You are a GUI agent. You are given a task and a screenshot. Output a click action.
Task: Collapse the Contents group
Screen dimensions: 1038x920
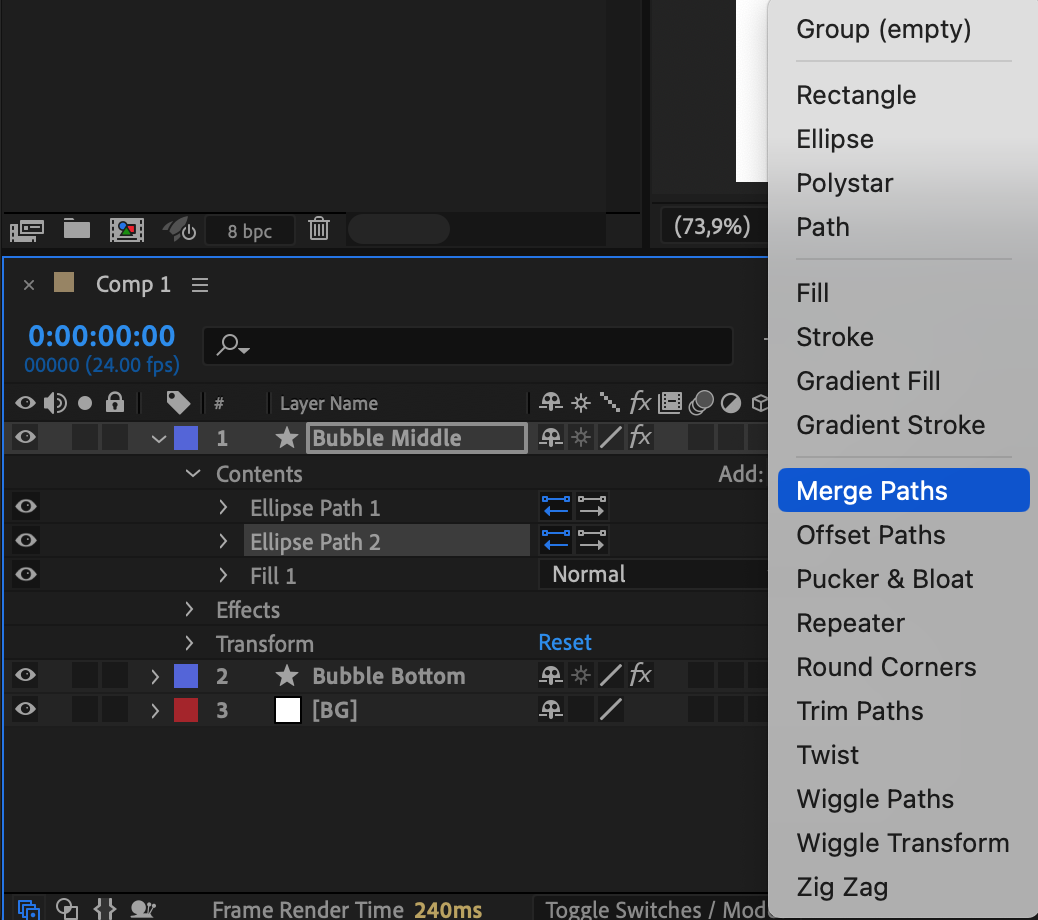click(x=193, y=474)
